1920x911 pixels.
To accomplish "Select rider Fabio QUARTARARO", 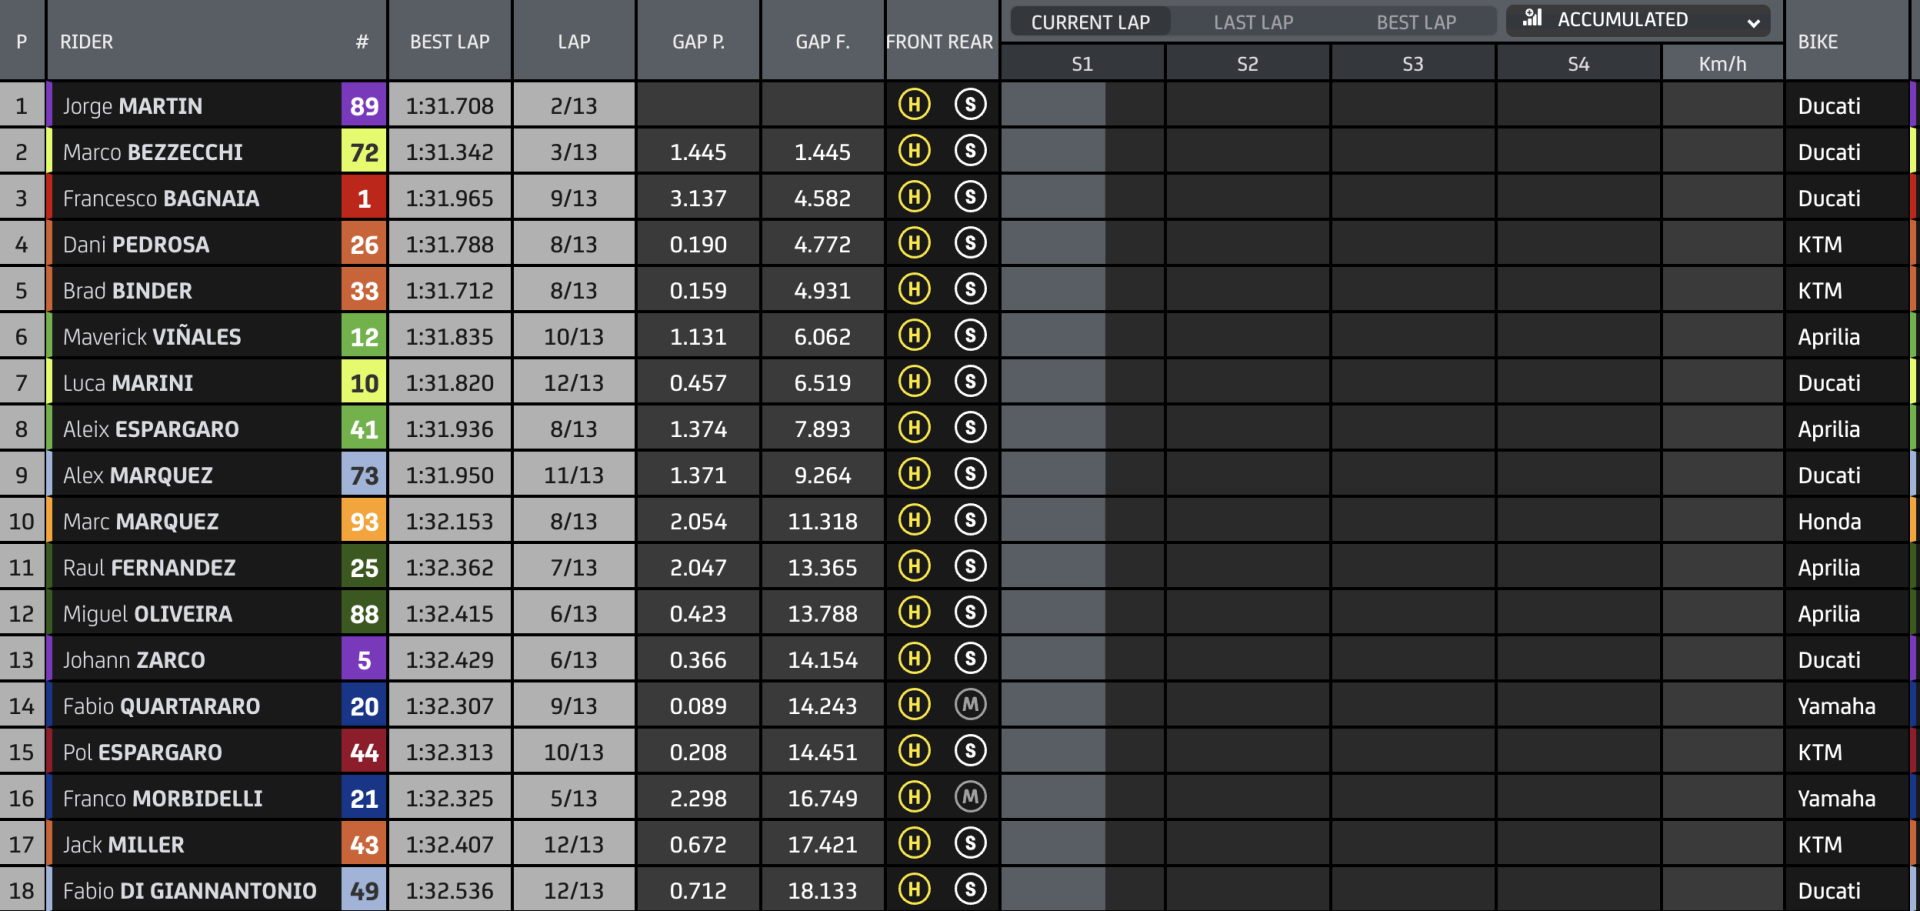I will tap(161, 706).
